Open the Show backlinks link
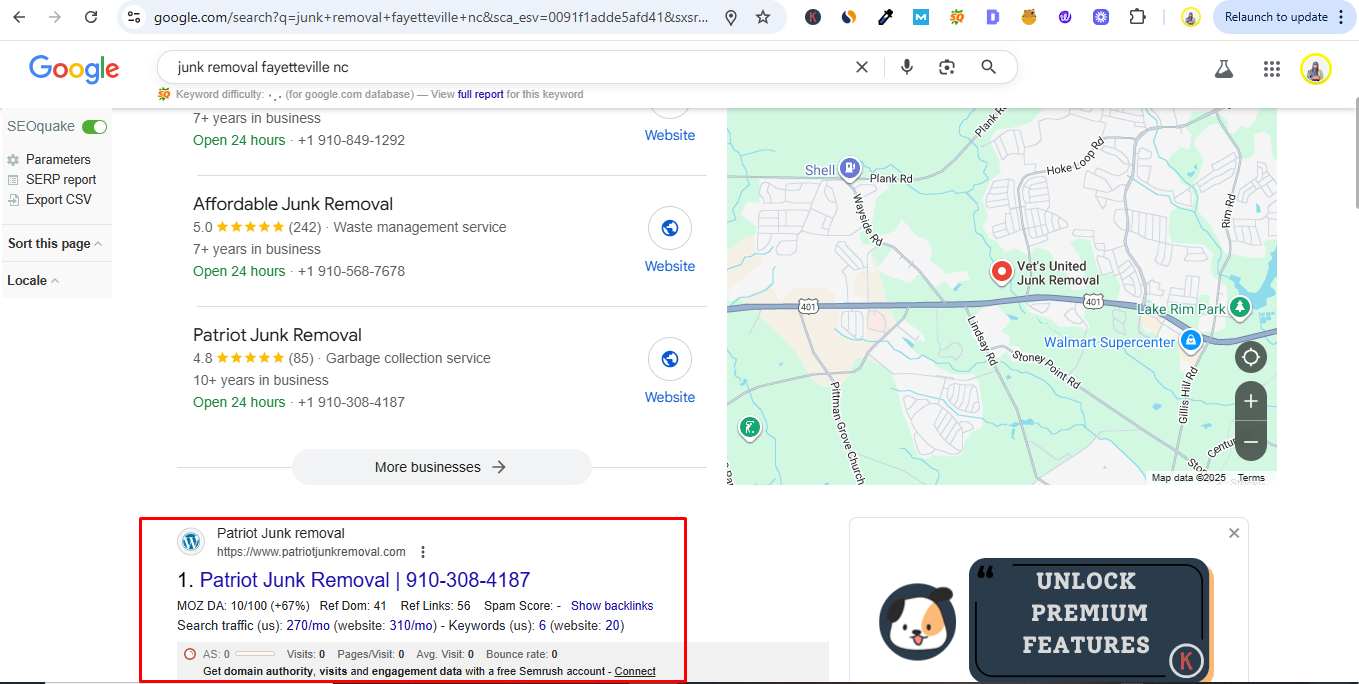The image size is (1359, 684). point(612,606)
